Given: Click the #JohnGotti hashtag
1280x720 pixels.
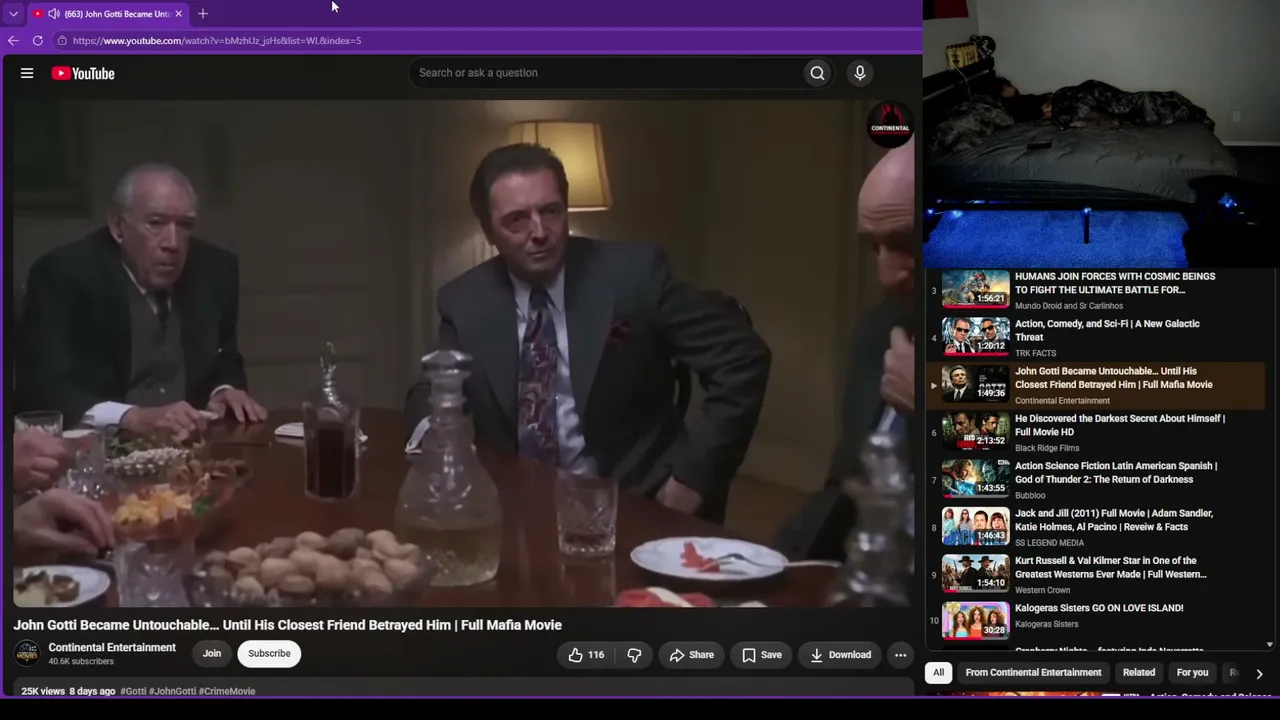Looking at the screenshot, I should coord(172,691).
